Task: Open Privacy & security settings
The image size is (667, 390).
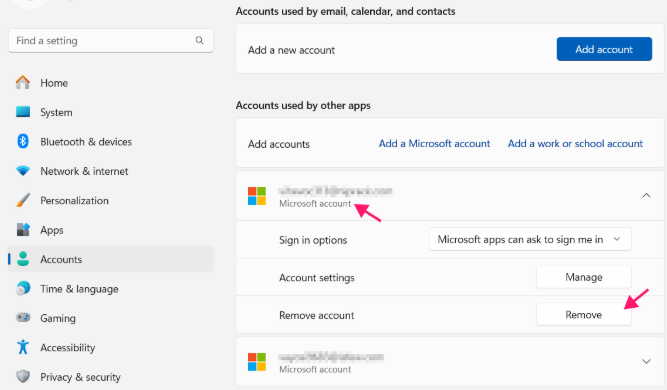Action: point(111,376)
